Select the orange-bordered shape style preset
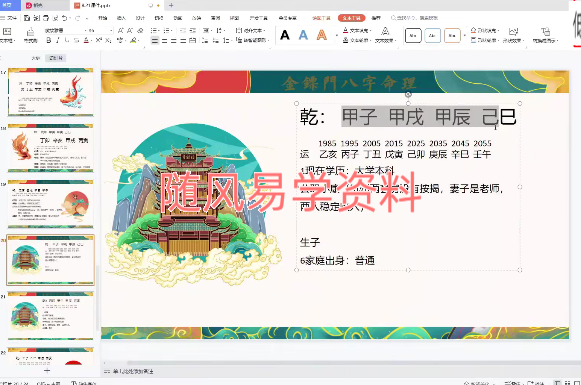Viewport: 581px width, 385px height. [452, 36]
